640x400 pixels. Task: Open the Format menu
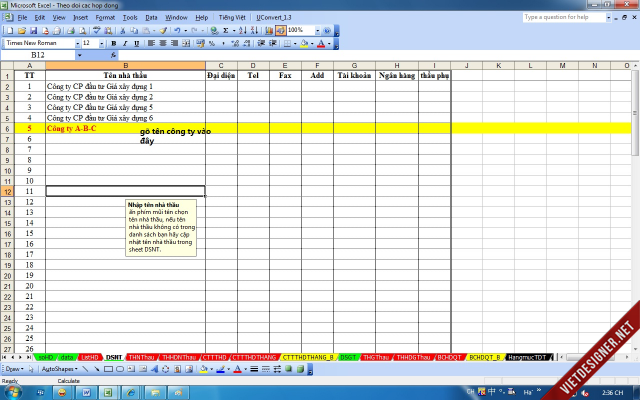pos(103,18)
